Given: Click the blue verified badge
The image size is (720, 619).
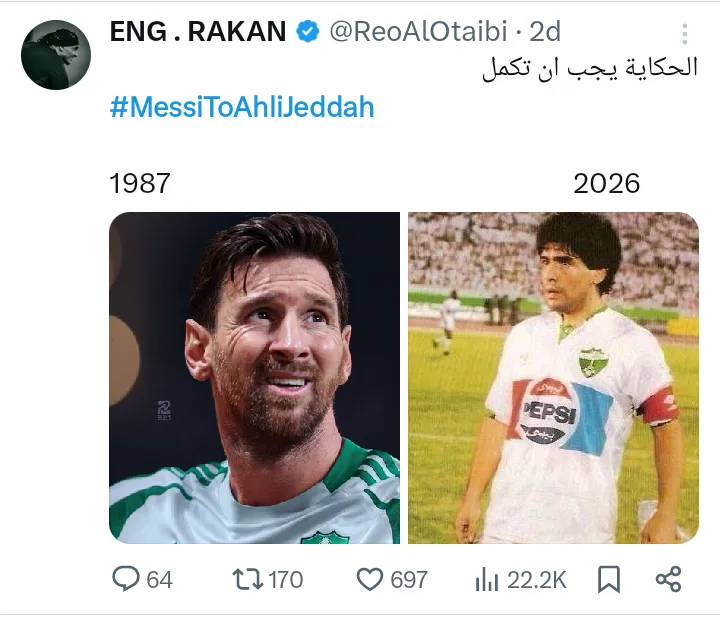Looking at the screenshot, I should click(307, 32).
